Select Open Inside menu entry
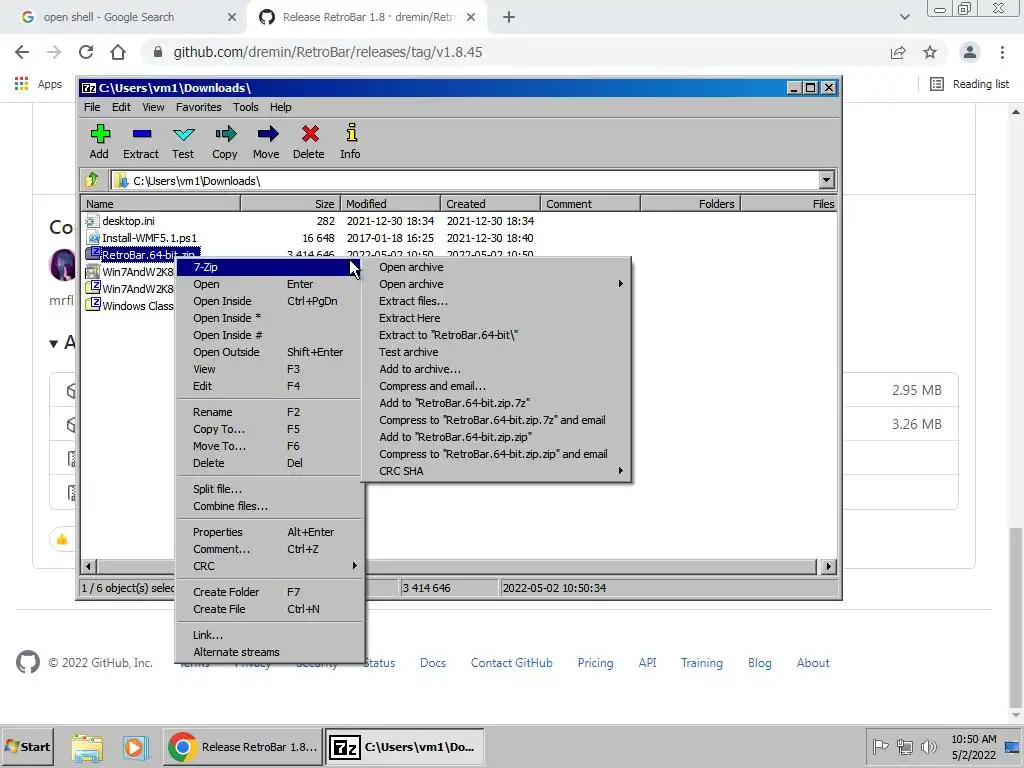Image resolution: width=1024 pixels, height=768 pixels. (269, 301)
